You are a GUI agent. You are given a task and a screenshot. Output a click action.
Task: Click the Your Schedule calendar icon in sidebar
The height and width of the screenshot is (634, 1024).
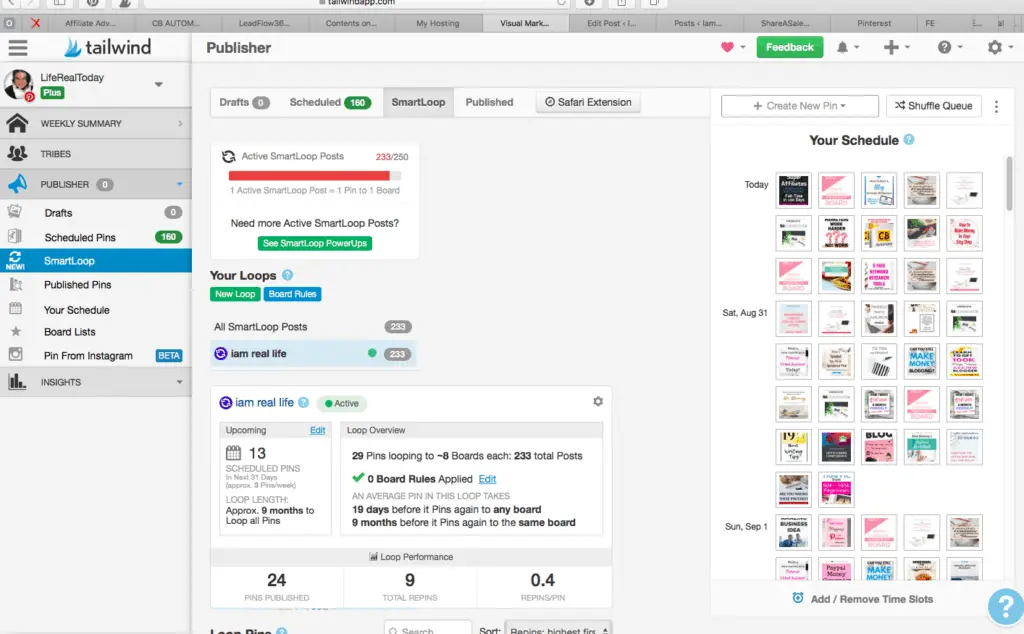point(16,308)
